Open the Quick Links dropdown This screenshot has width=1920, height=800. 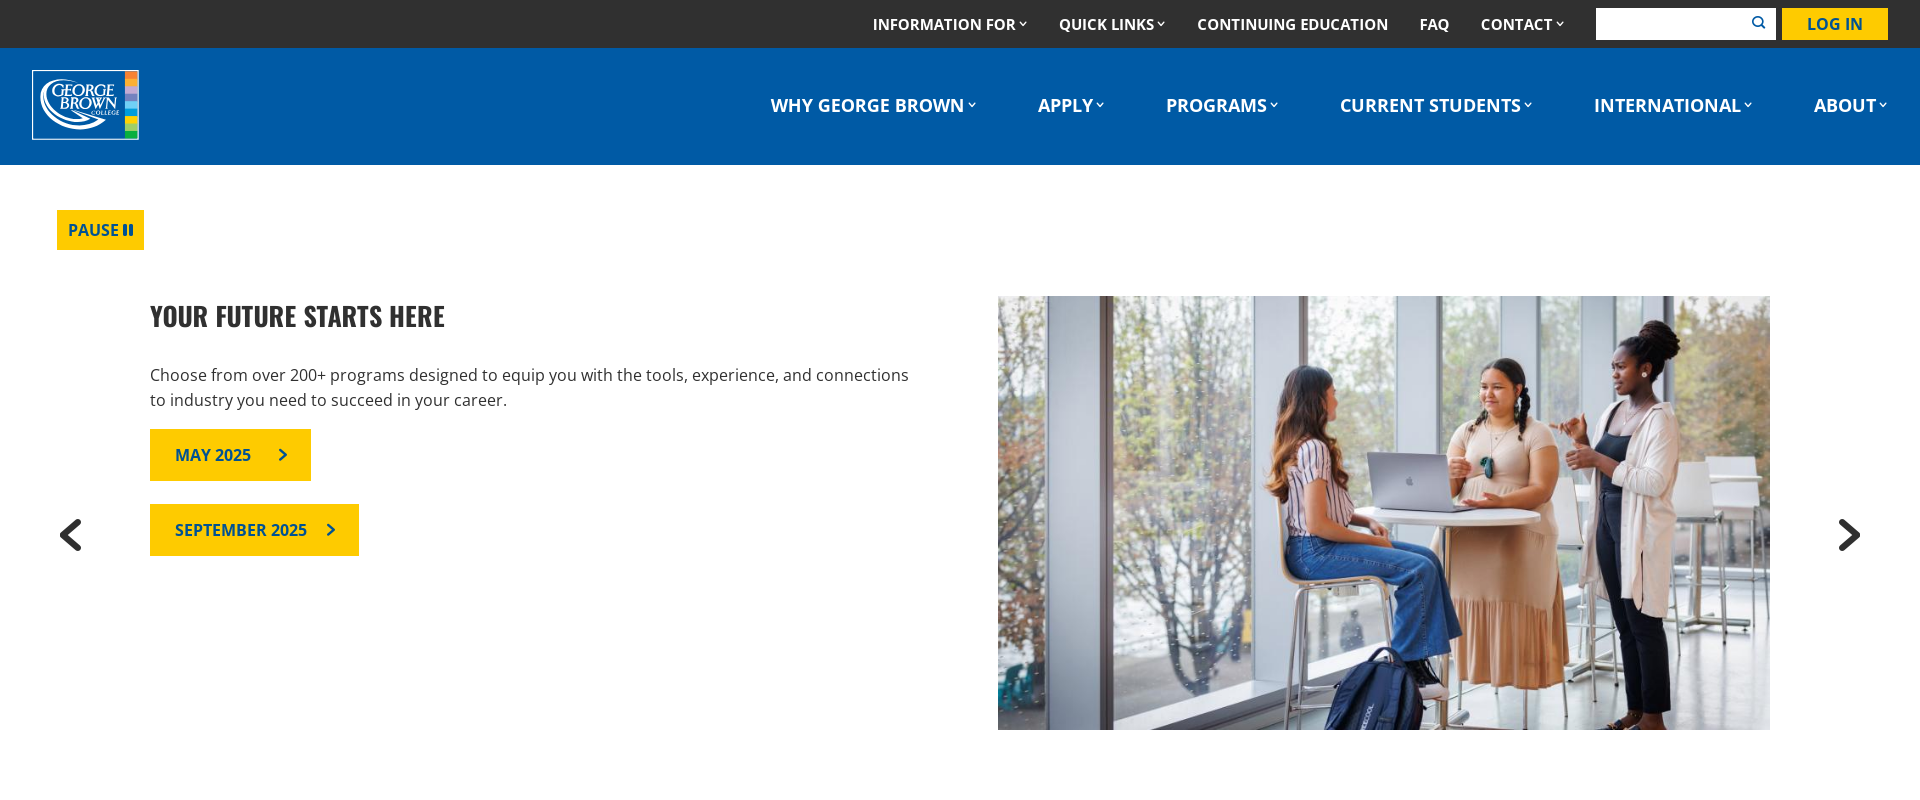(x=1111, y=24)
